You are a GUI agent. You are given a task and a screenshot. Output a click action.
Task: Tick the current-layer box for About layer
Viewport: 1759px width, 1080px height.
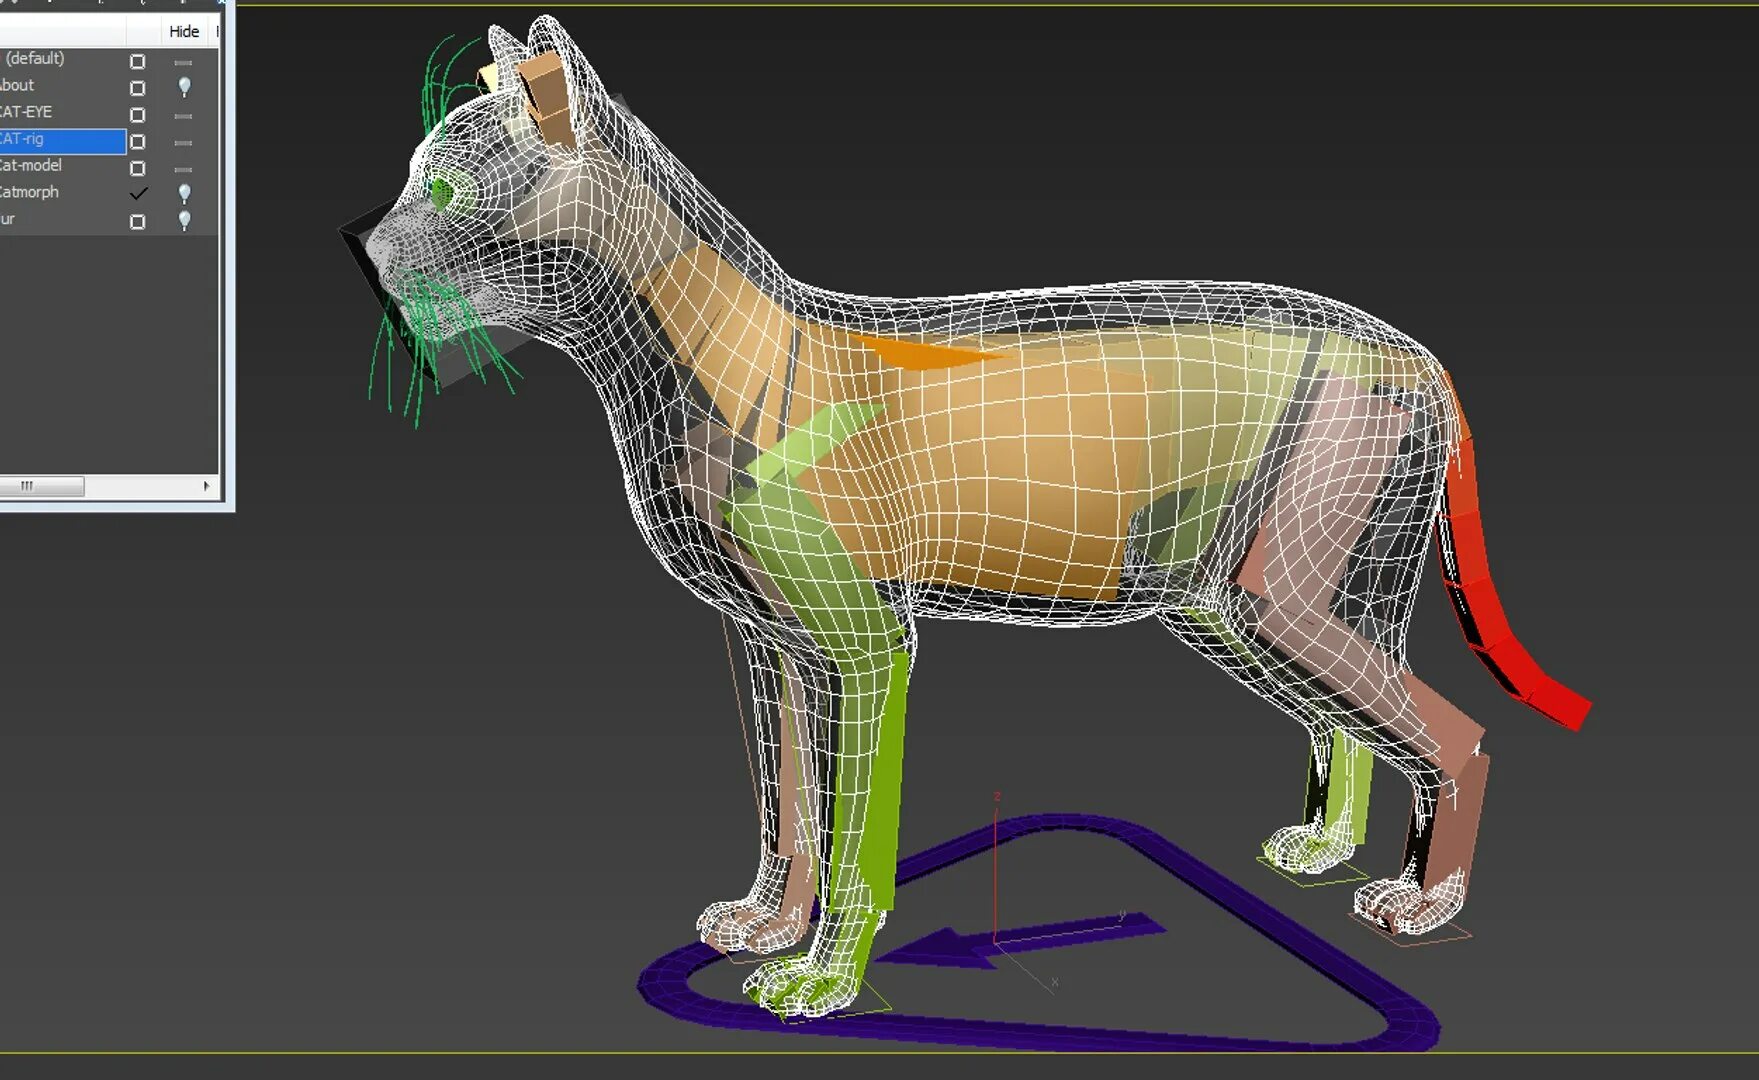[x=138, y=88]
